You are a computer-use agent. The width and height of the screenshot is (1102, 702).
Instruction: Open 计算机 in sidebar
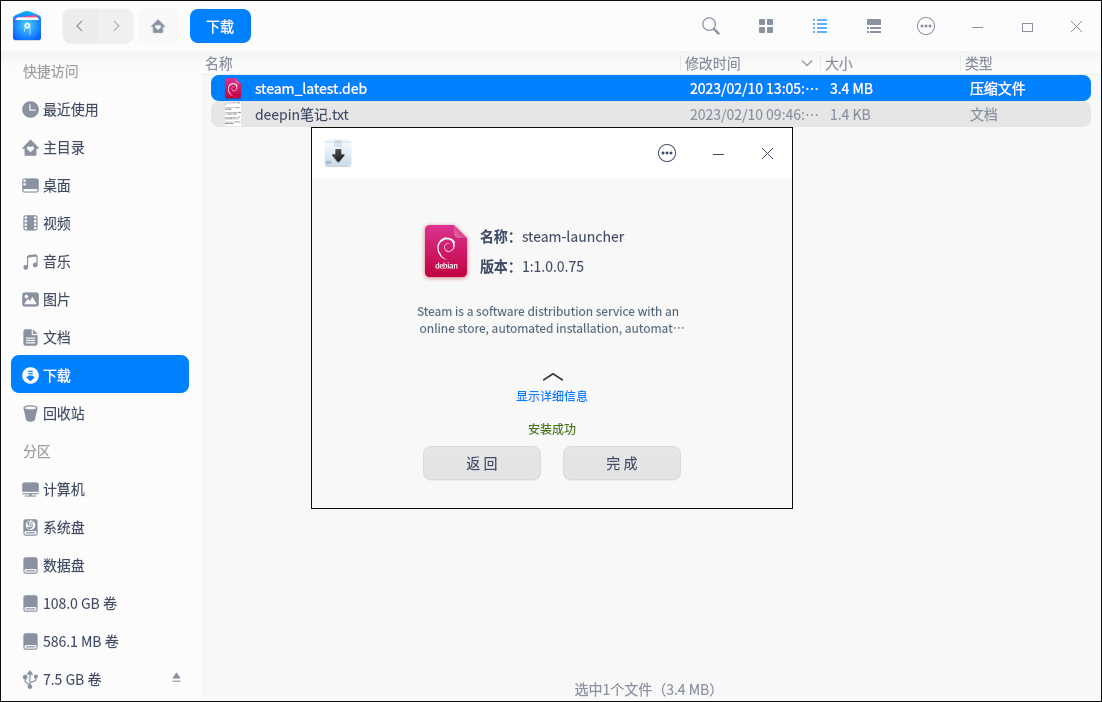pyautogui.click(x=100, y=490)
